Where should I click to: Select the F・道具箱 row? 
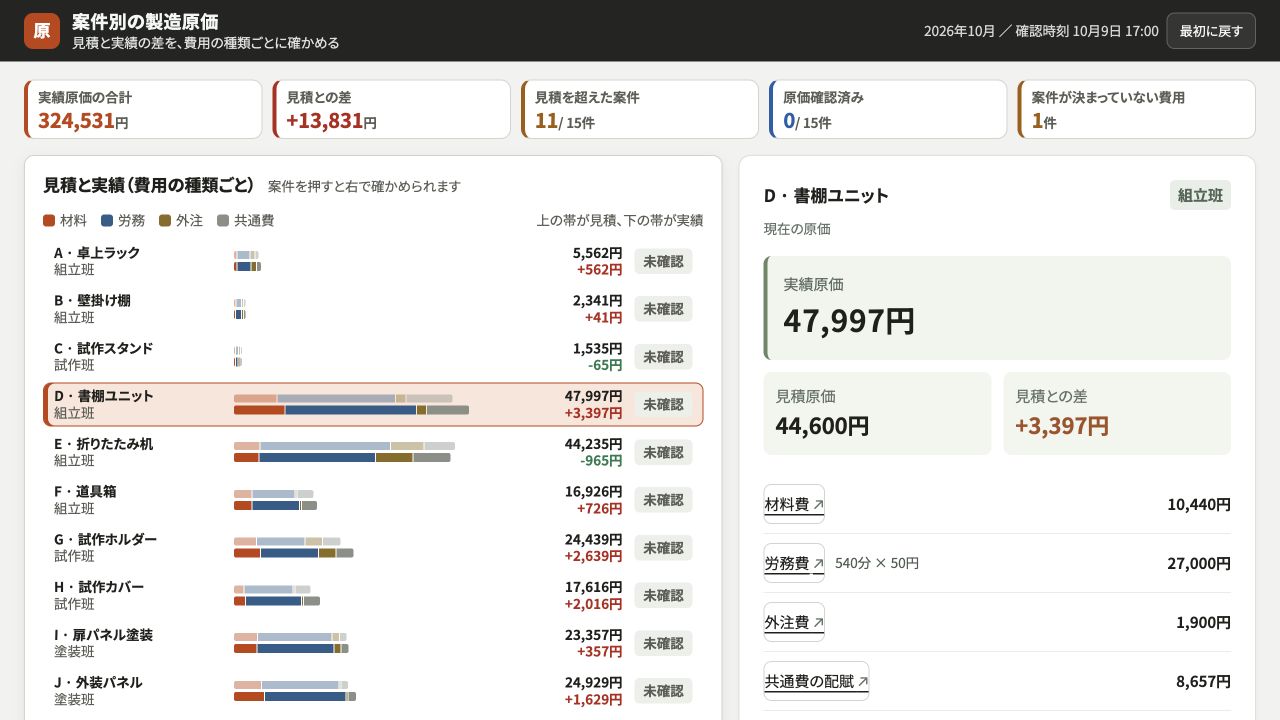pyautogui.click(x=373, y=500)
